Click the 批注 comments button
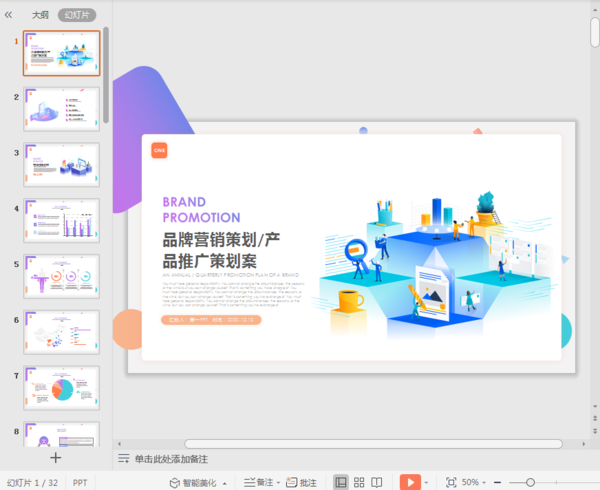 [301, 483]
